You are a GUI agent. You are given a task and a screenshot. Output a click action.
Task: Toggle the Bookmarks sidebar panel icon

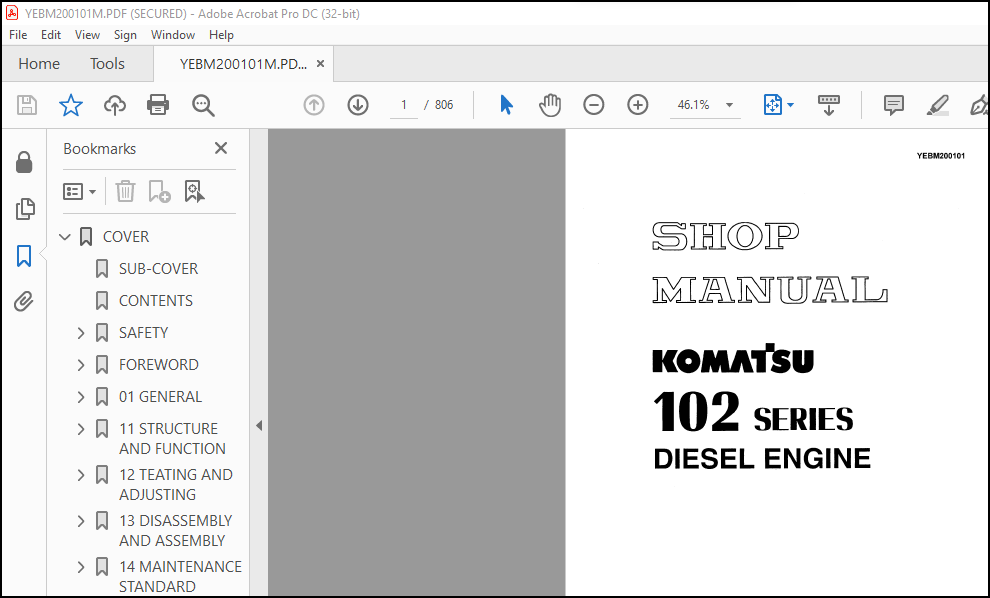pos(24,256)
